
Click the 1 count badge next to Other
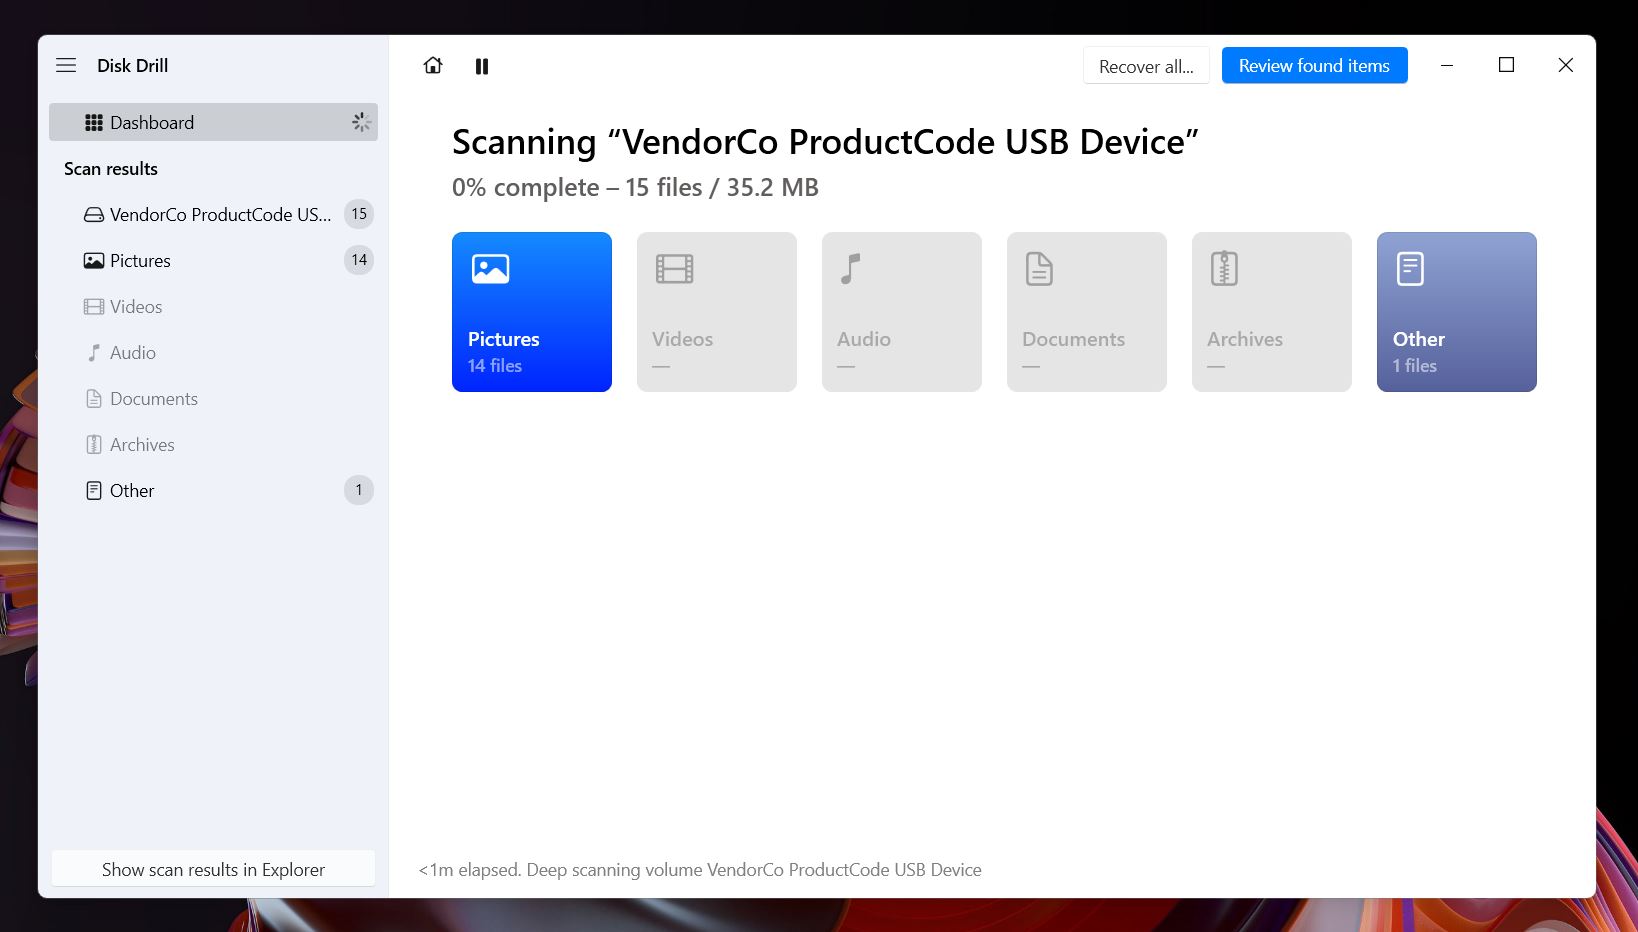click(359, 490)
